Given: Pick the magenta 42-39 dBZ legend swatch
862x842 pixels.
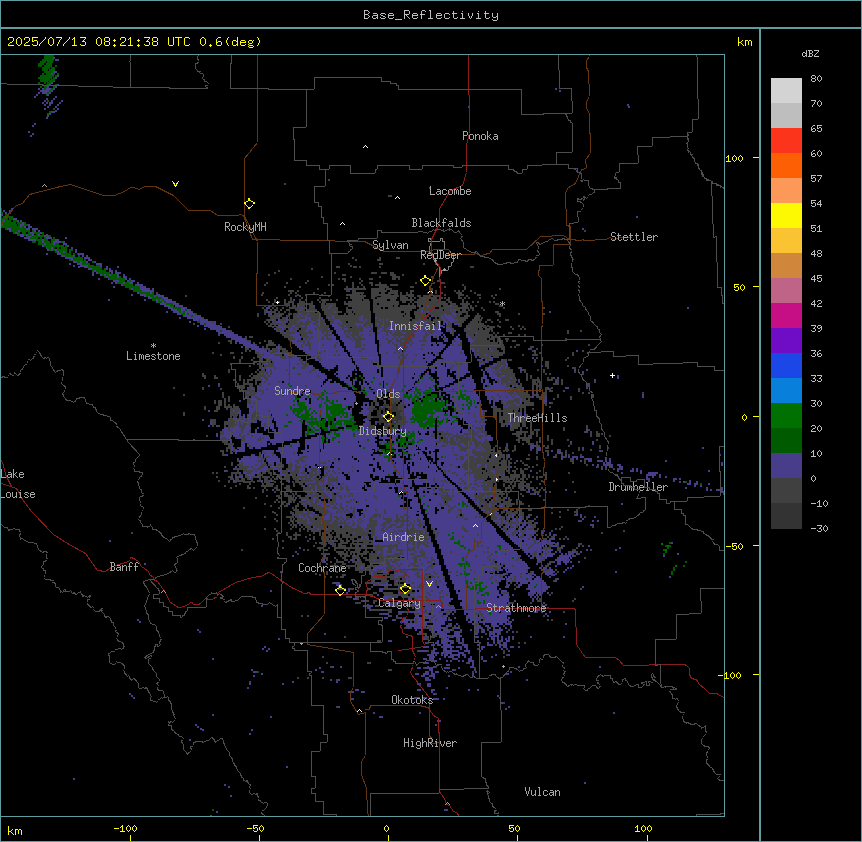Looking at the screenshot, I should pyautogui.click(x=786, y=315).
